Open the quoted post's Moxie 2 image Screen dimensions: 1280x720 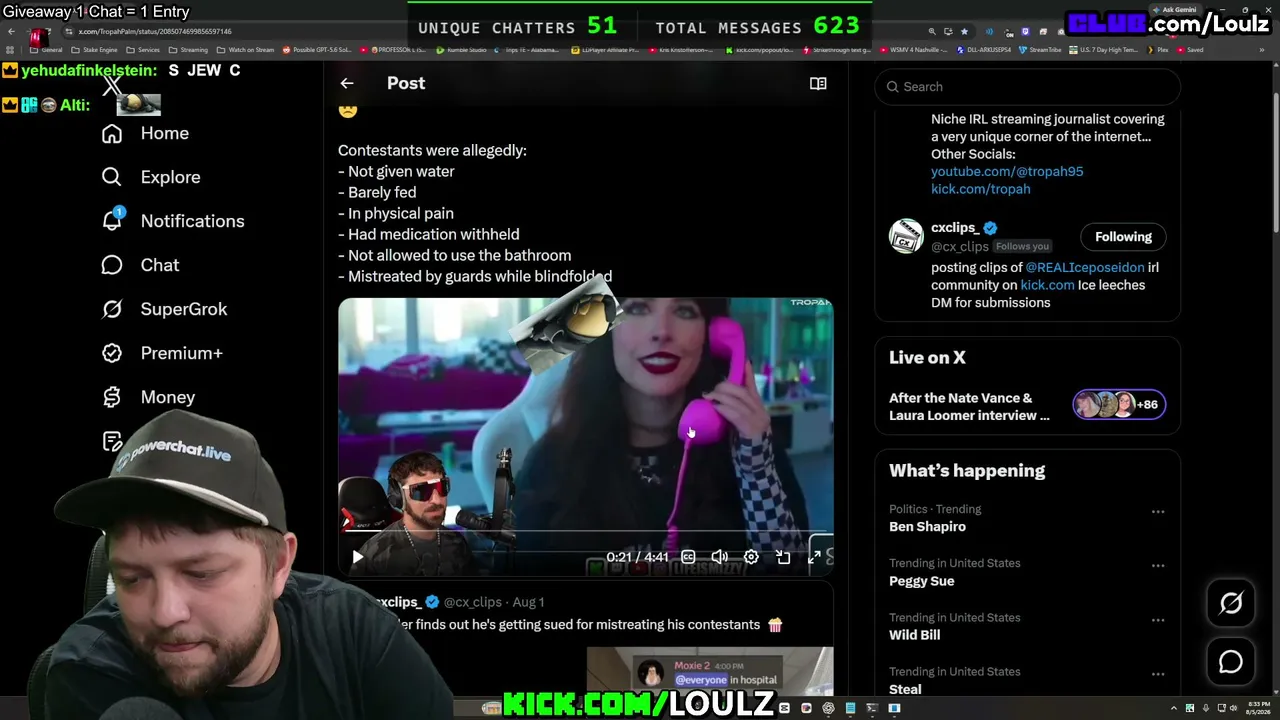(x=710, y=670)
